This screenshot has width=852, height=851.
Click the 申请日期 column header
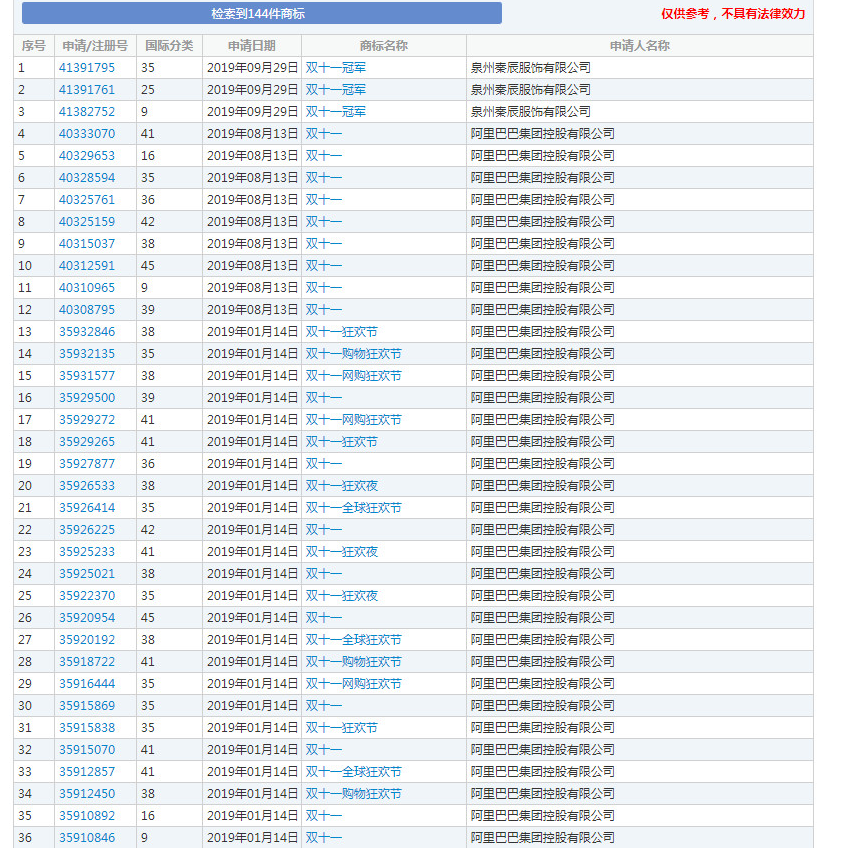pos(252,46)
